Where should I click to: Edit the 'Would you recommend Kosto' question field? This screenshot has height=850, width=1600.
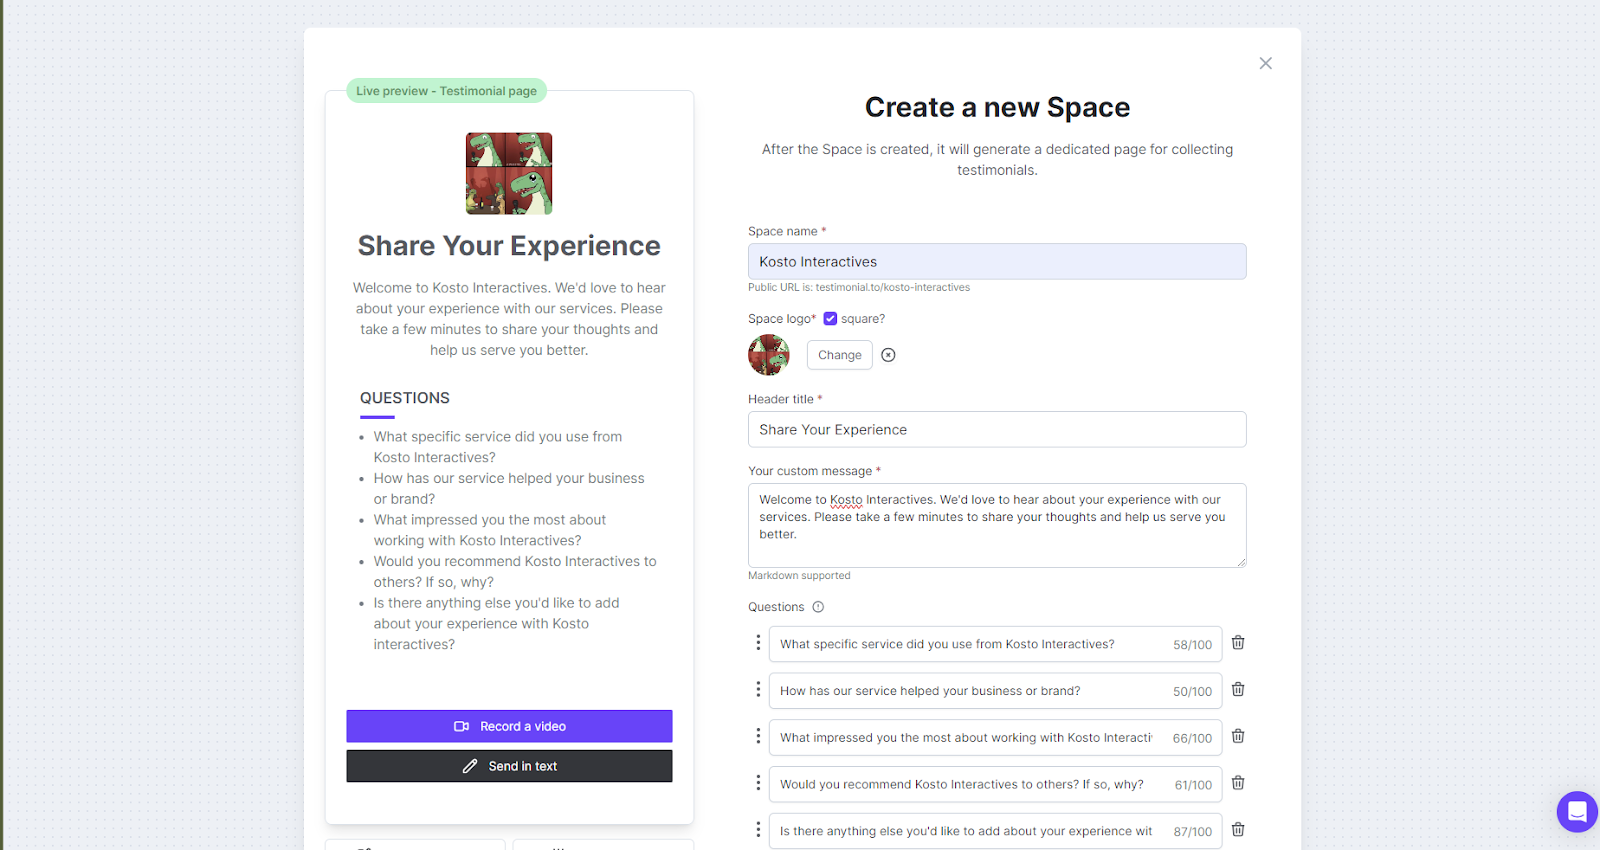point(995,784)
